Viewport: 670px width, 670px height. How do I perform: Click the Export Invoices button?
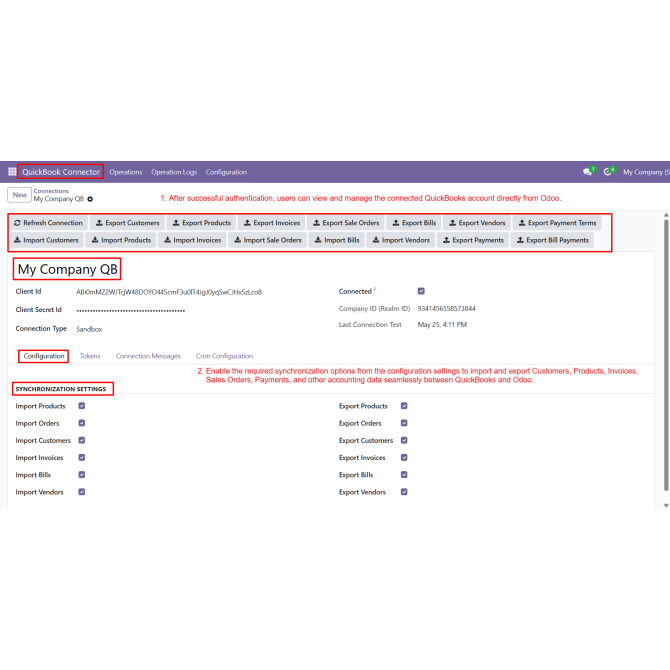click(272, 223)
